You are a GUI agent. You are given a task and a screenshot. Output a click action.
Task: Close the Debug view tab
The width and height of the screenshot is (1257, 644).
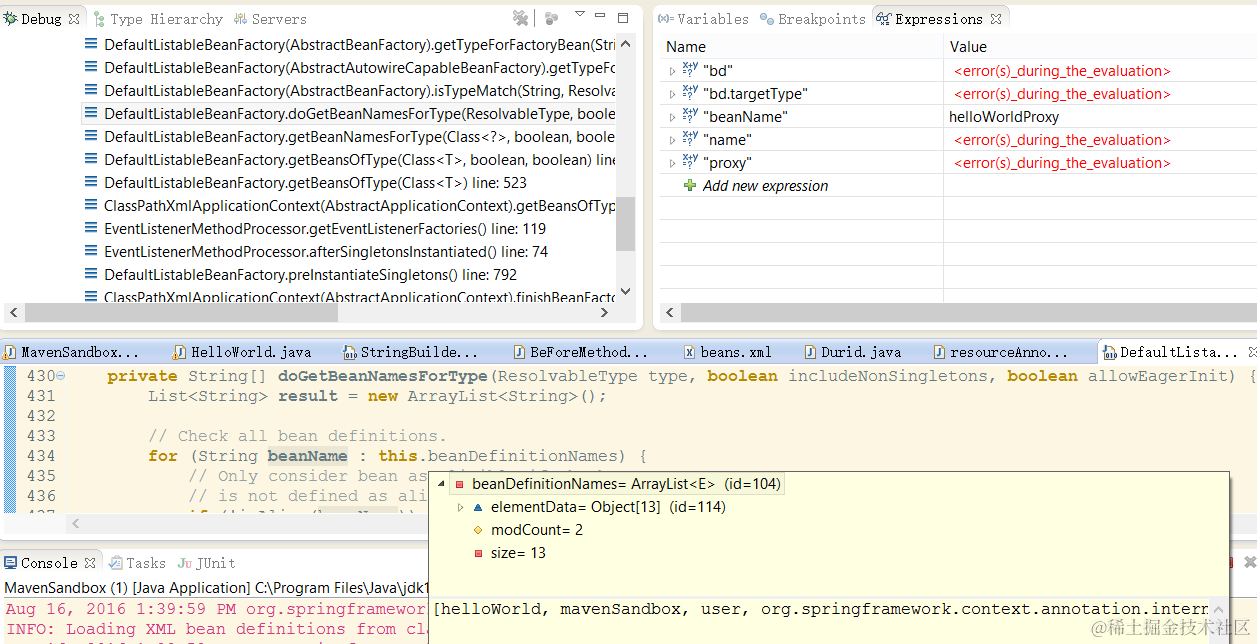[x=74, y=19]
